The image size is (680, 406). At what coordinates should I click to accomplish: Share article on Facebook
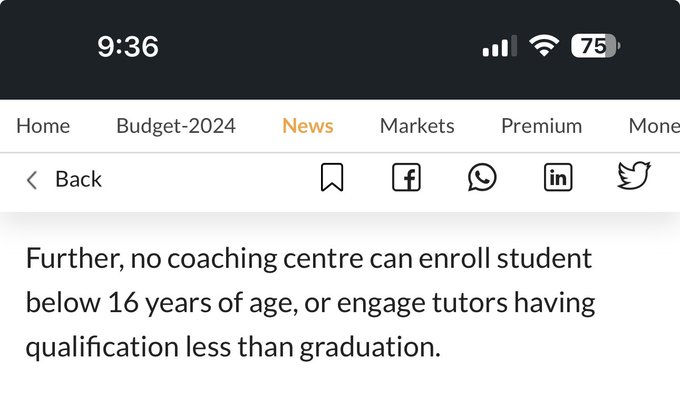point(406,179)
